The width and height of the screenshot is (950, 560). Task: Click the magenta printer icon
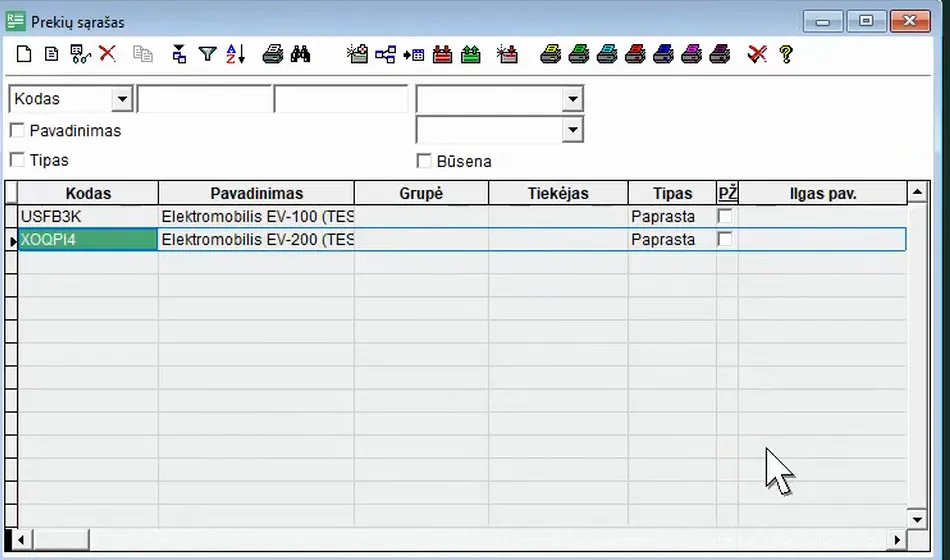[x=691, y=54]
